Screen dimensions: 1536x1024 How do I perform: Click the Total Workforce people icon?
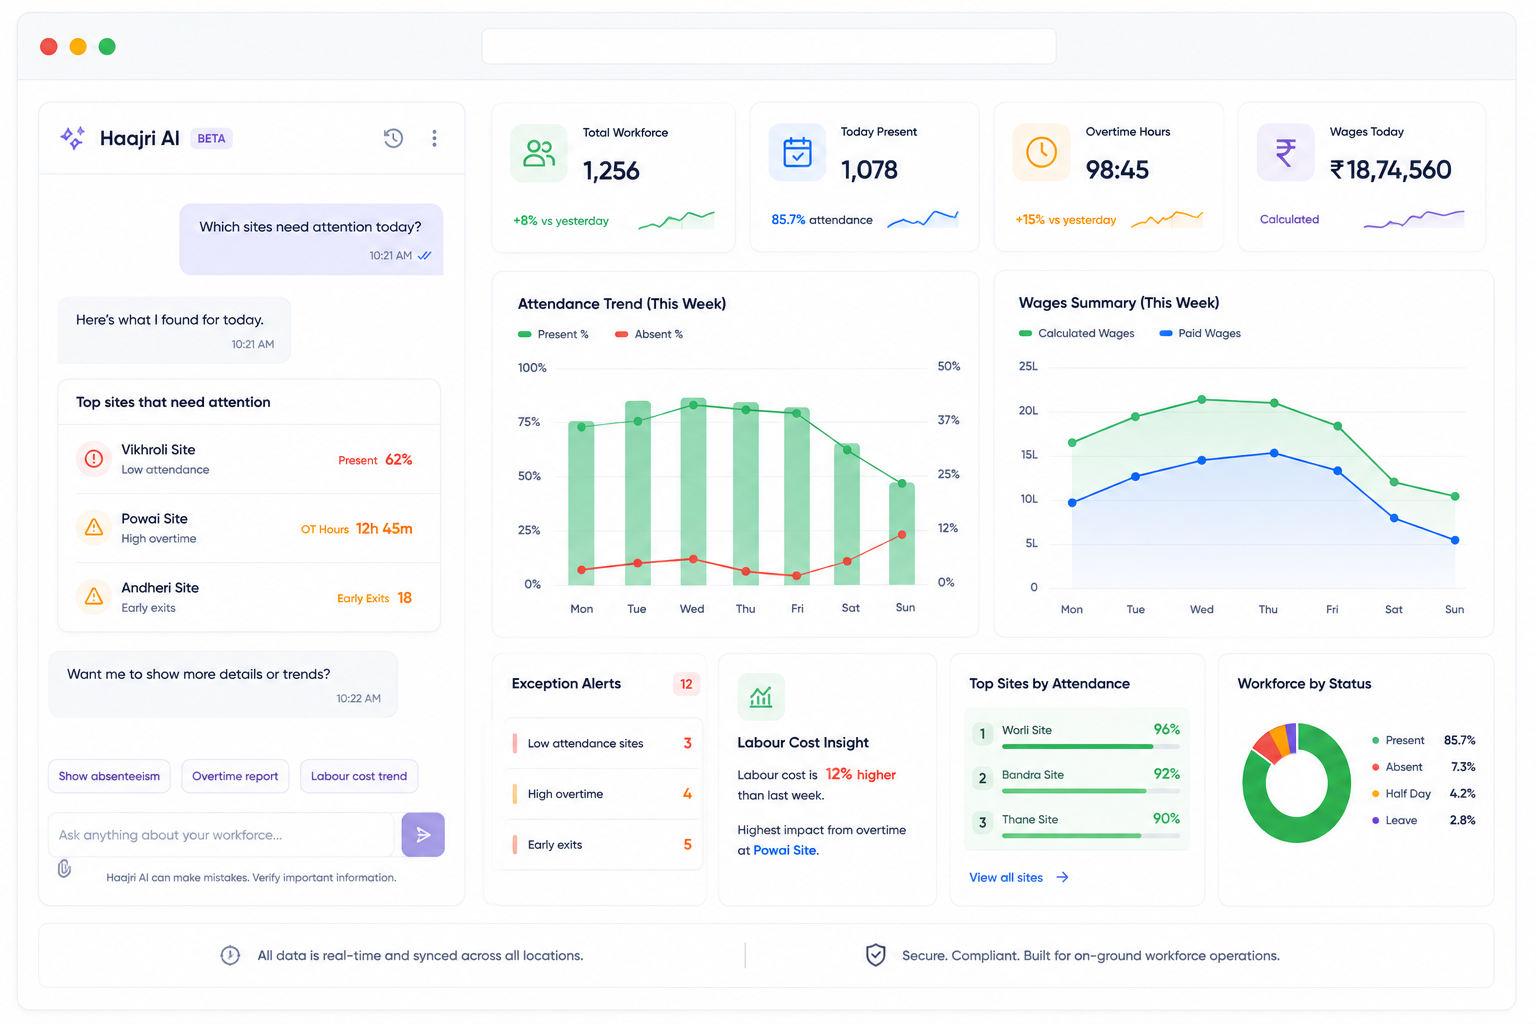coord(539,153)
